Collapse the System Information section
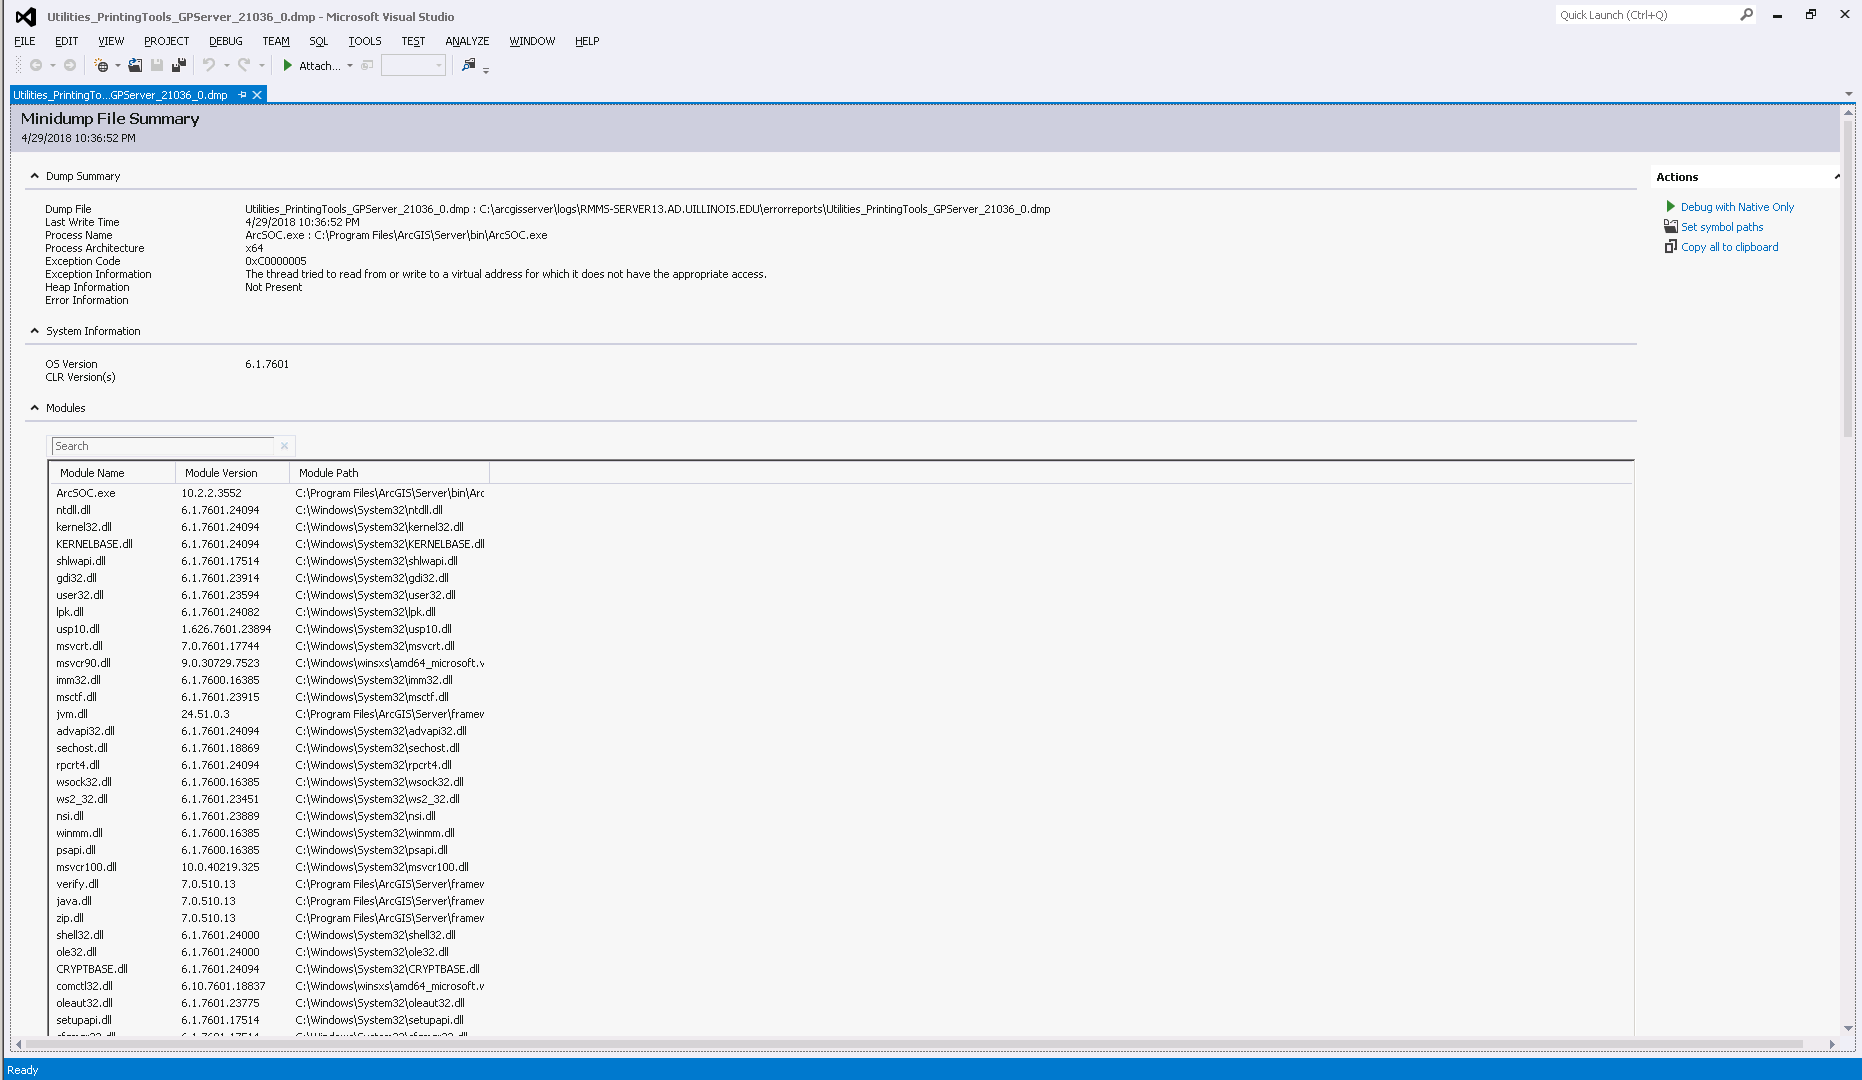The height and width of the screenshot is (1080, 1862). pyautogui.click(x=35, y=331)
